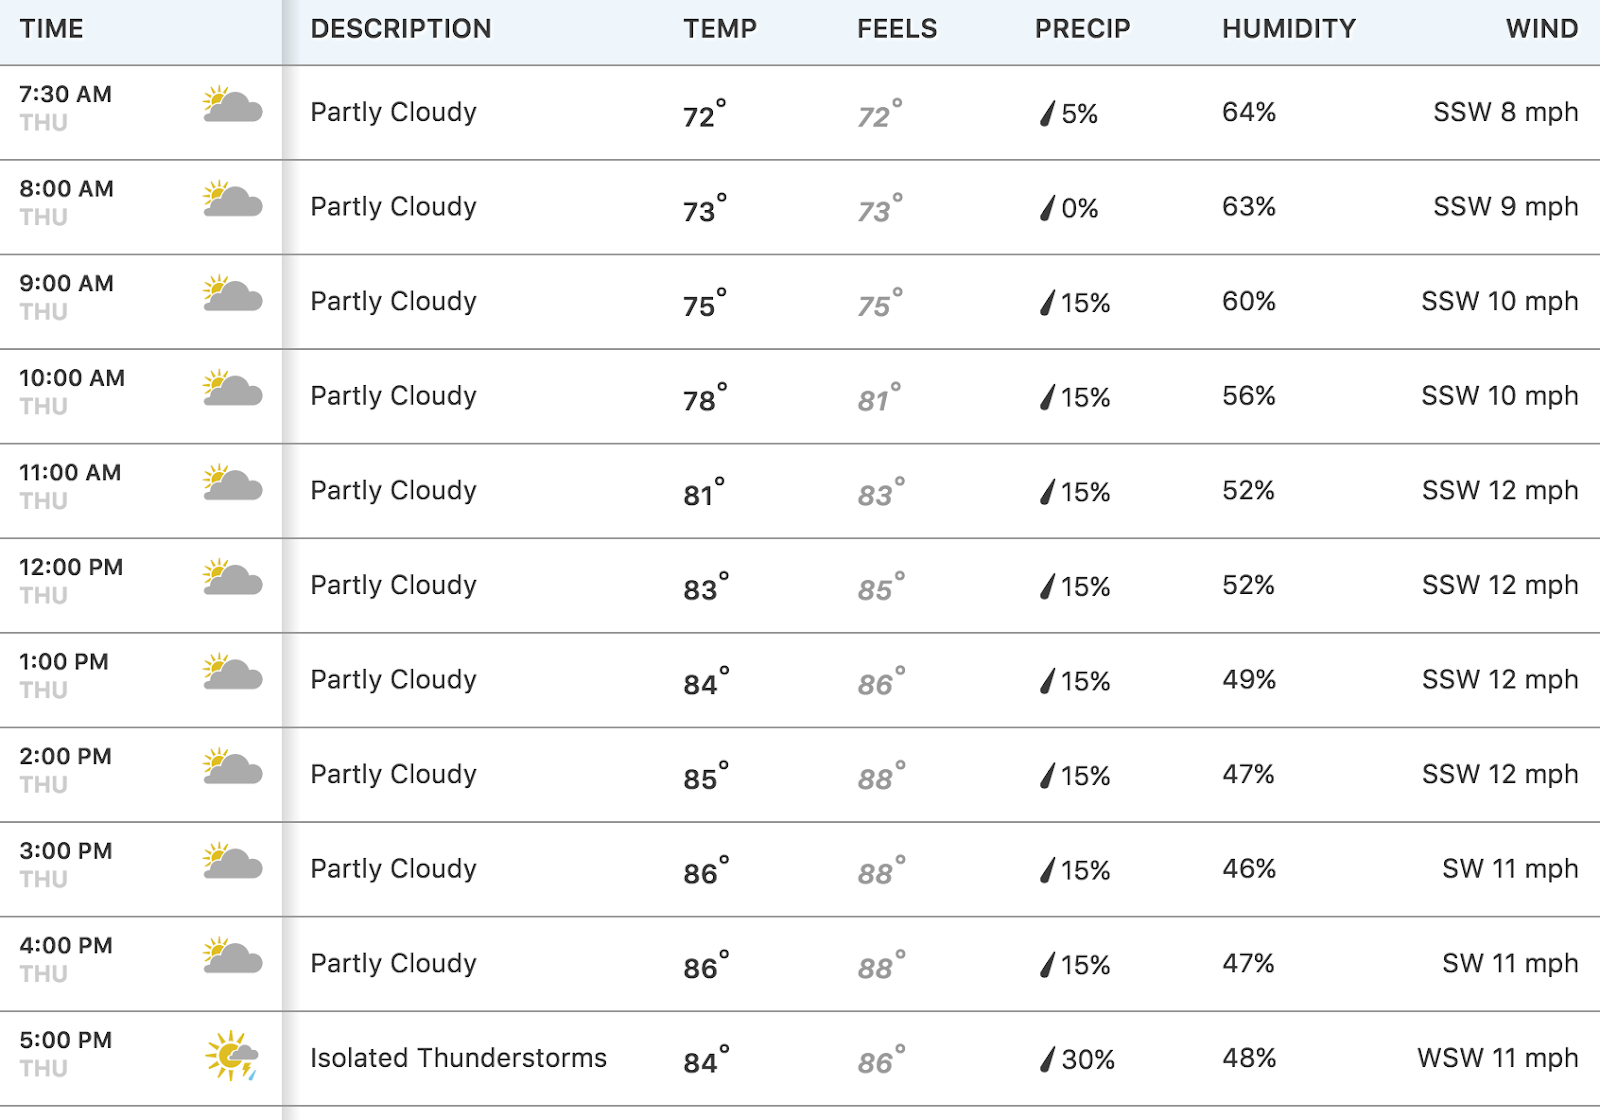The image size is (1600, 1120).
Task: Click the FEELS column header
Action: (897, 29)
